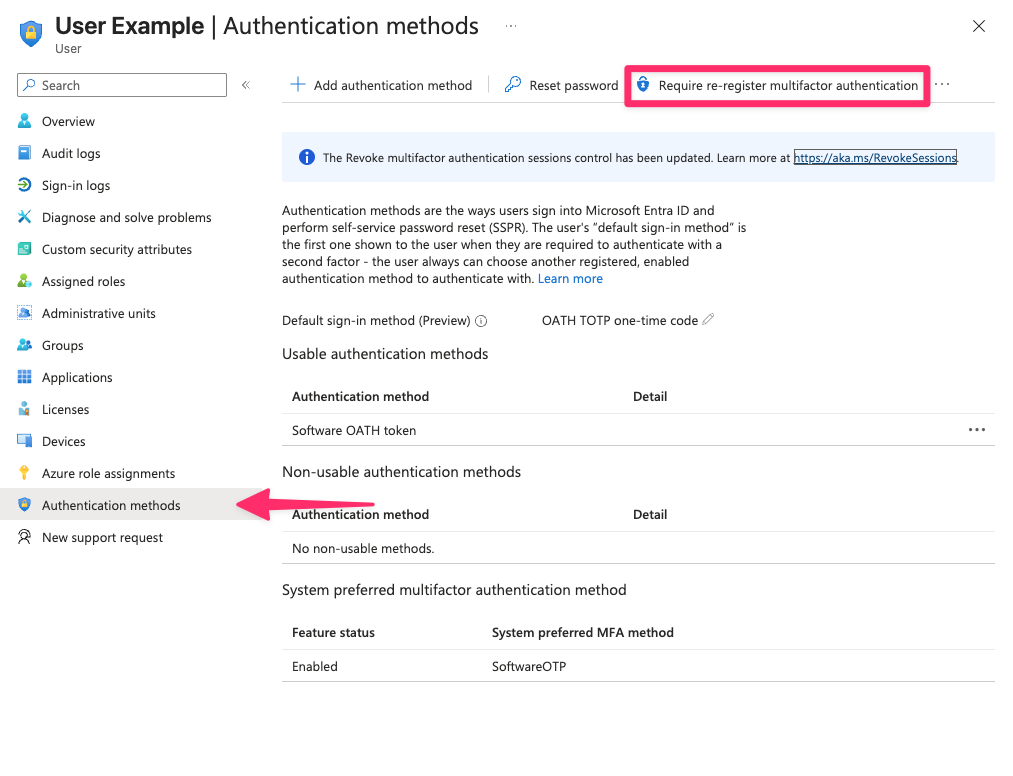Click the Devices monitor icon
The height and width of the screenshot is (776, 1013).
point(25,441)
